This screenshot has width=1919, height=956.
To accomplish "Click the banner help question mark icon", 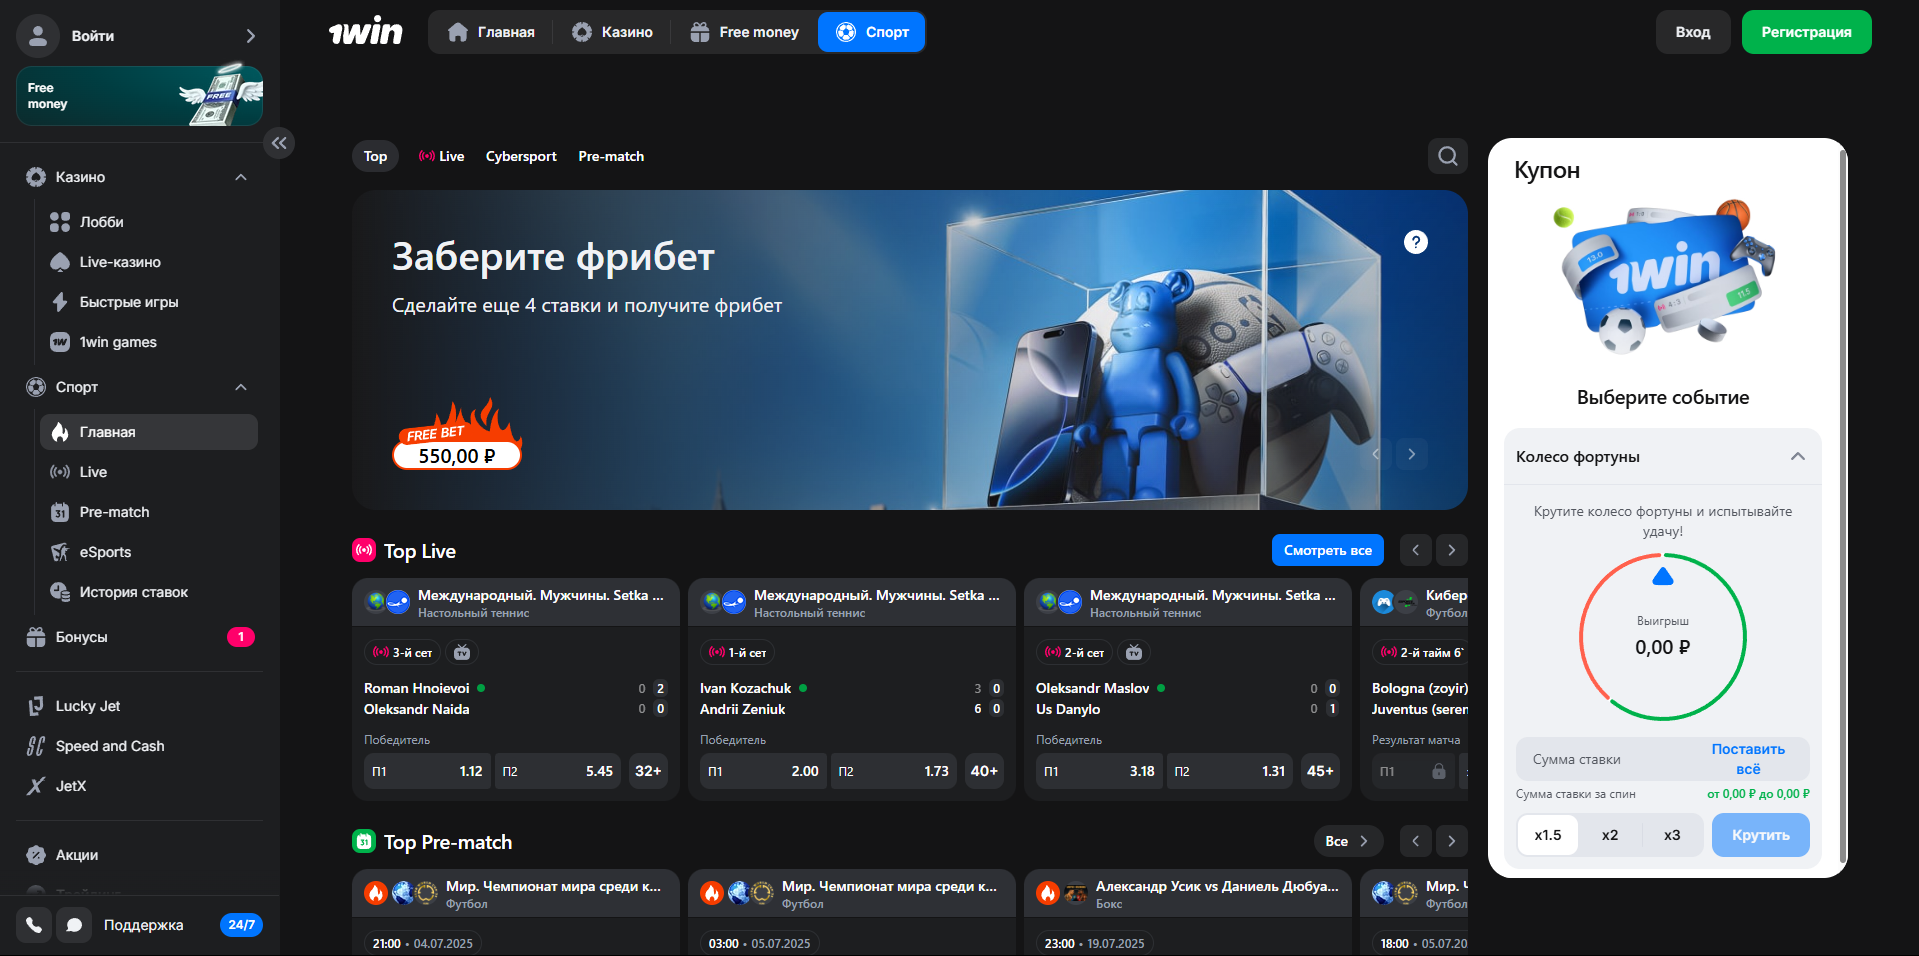I will (x=1415, y=242).
